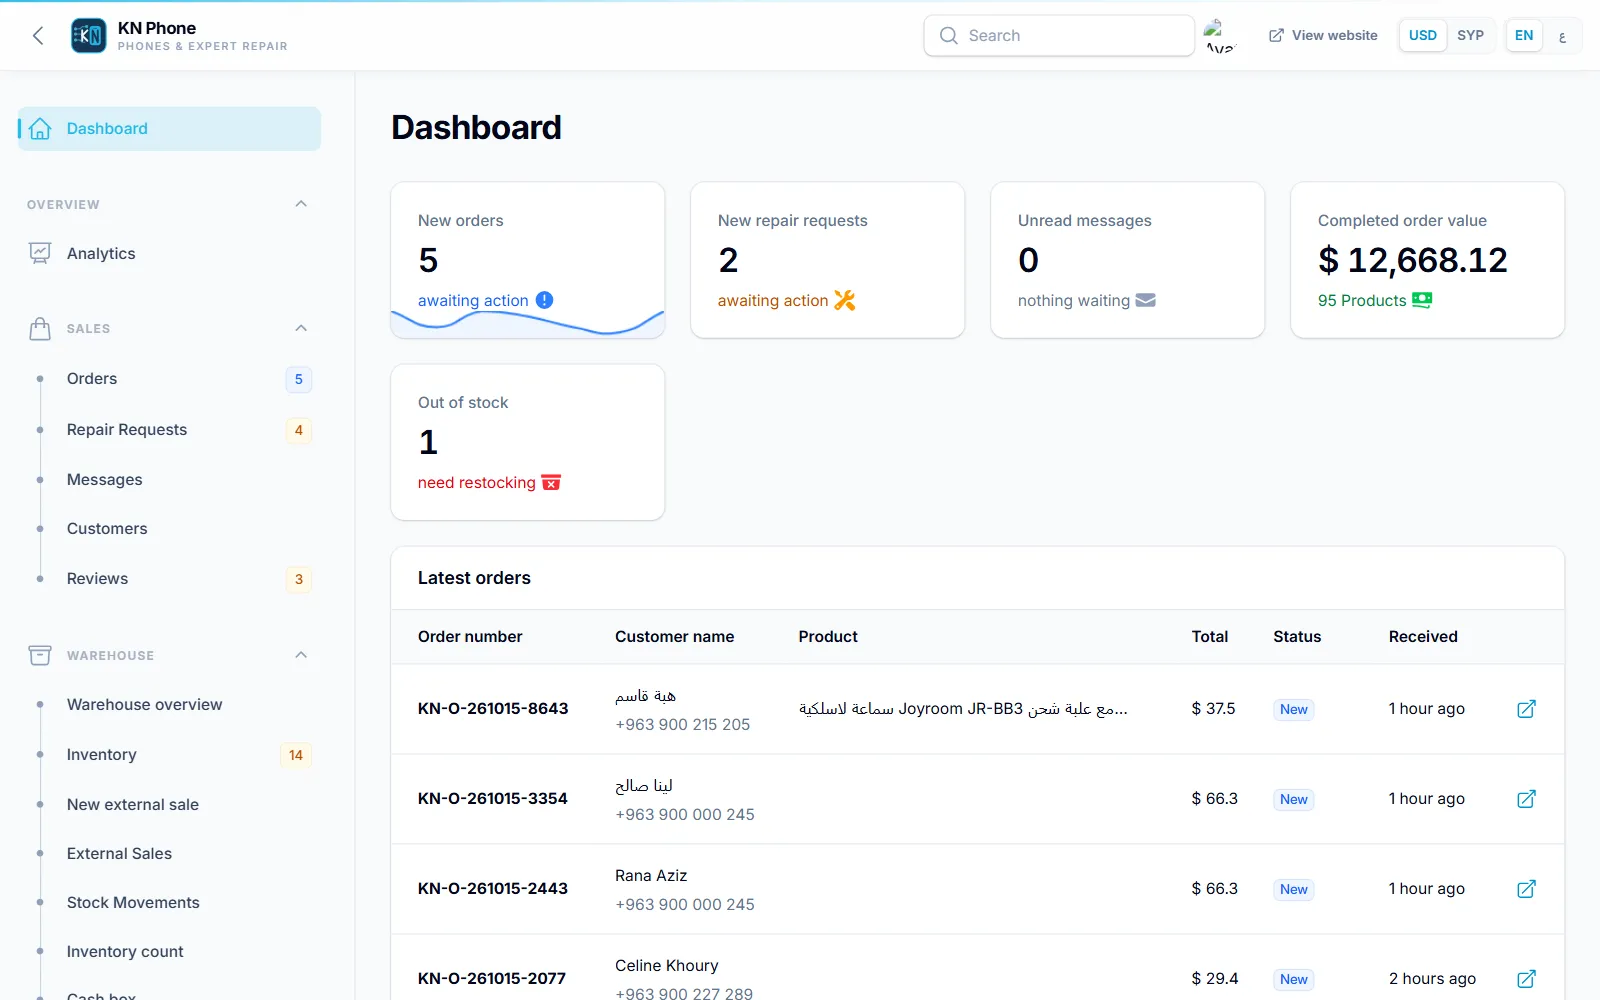The width and height of the screenshot is (1600, 1000).
Task: Click total $ 29.4 cell
Action: point(1215,979)
